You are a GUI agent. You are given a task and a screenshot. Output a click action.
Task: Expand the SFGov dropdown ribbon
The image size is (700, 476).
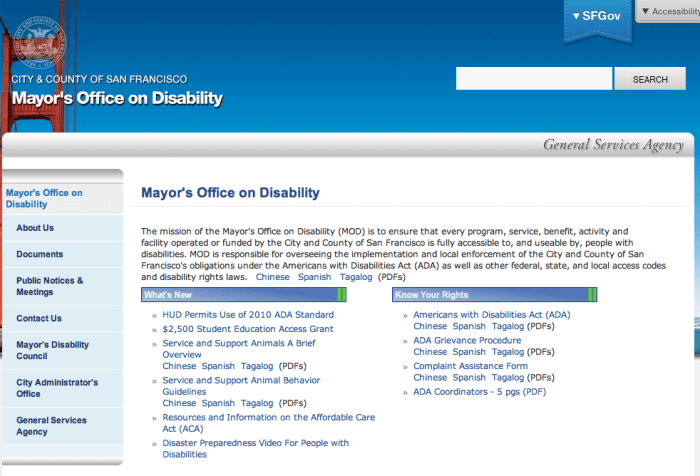pyautogui.click(x=597, y=20)
